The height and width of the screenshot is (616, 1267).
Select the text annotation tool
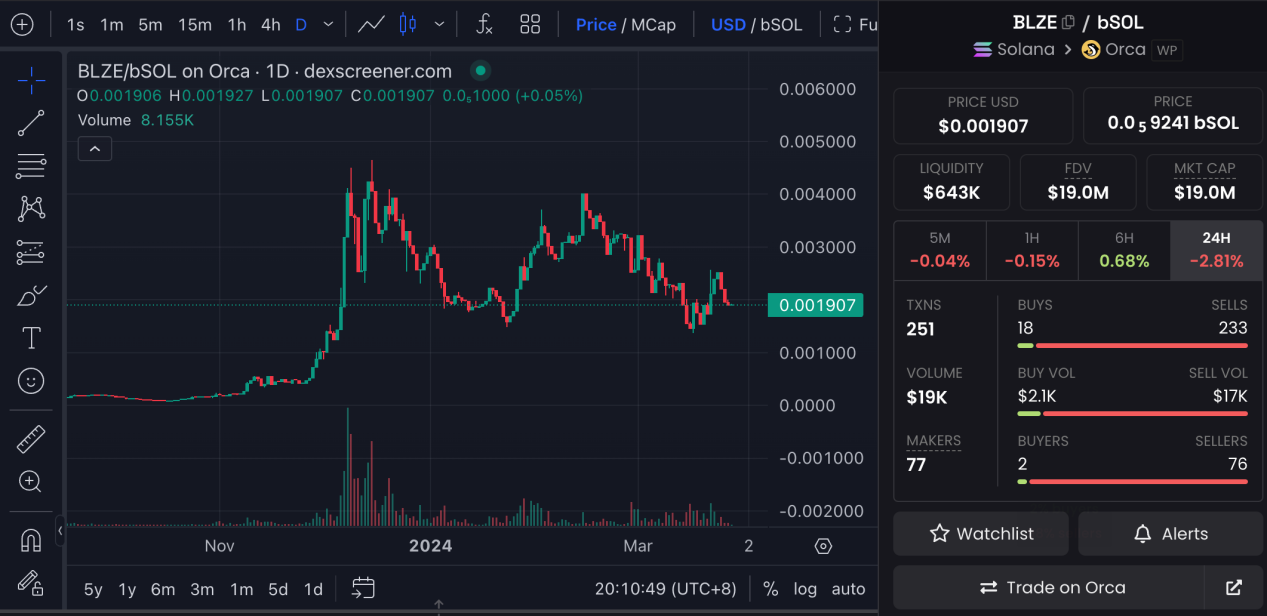(30, 337)
